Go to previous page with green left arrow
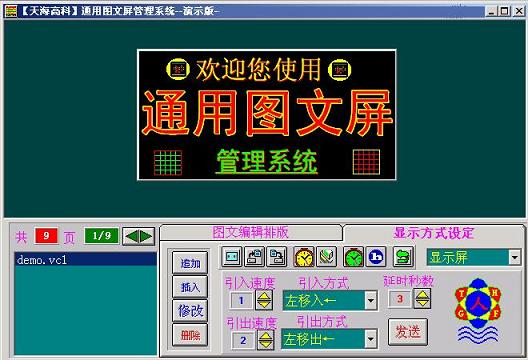The height and width of the screenshot is (360, 528). 131,236
